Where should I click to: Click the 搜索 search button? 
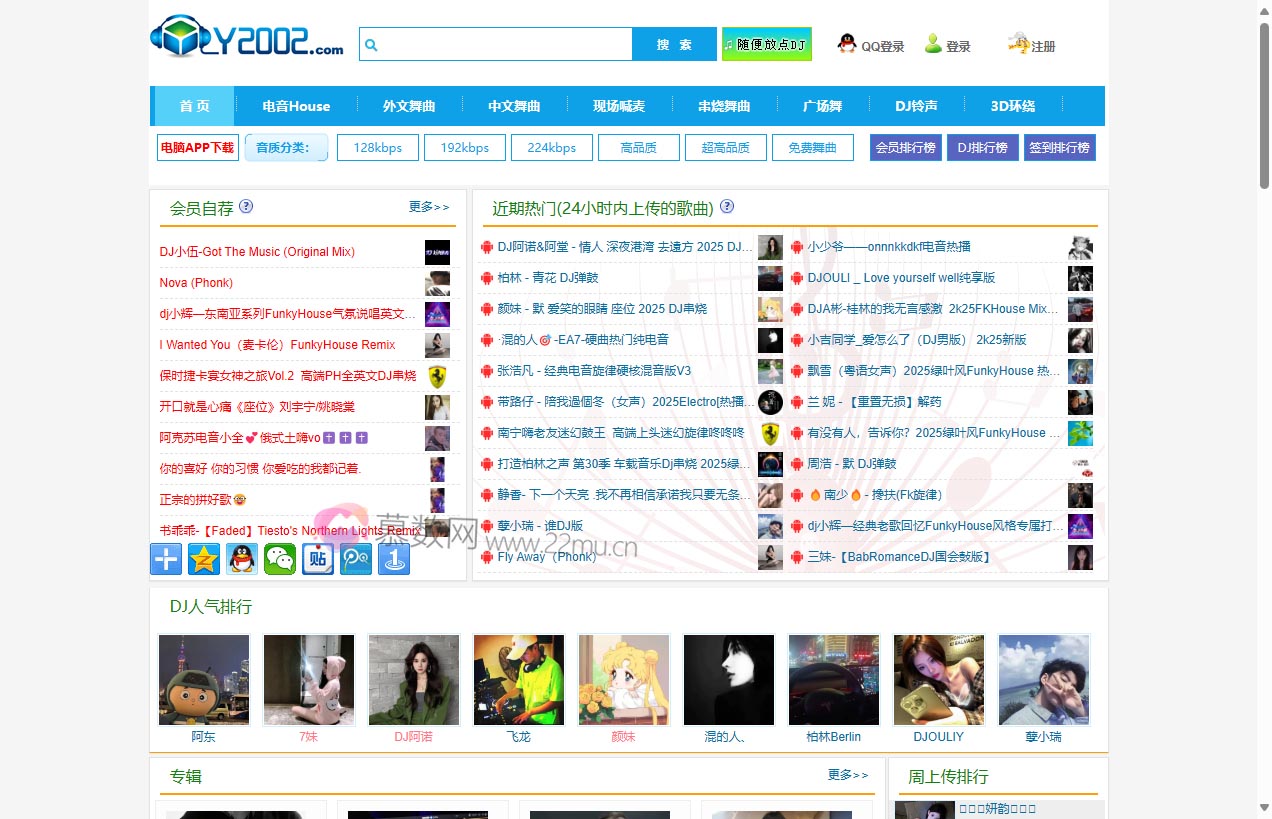(x=674, y=45)
